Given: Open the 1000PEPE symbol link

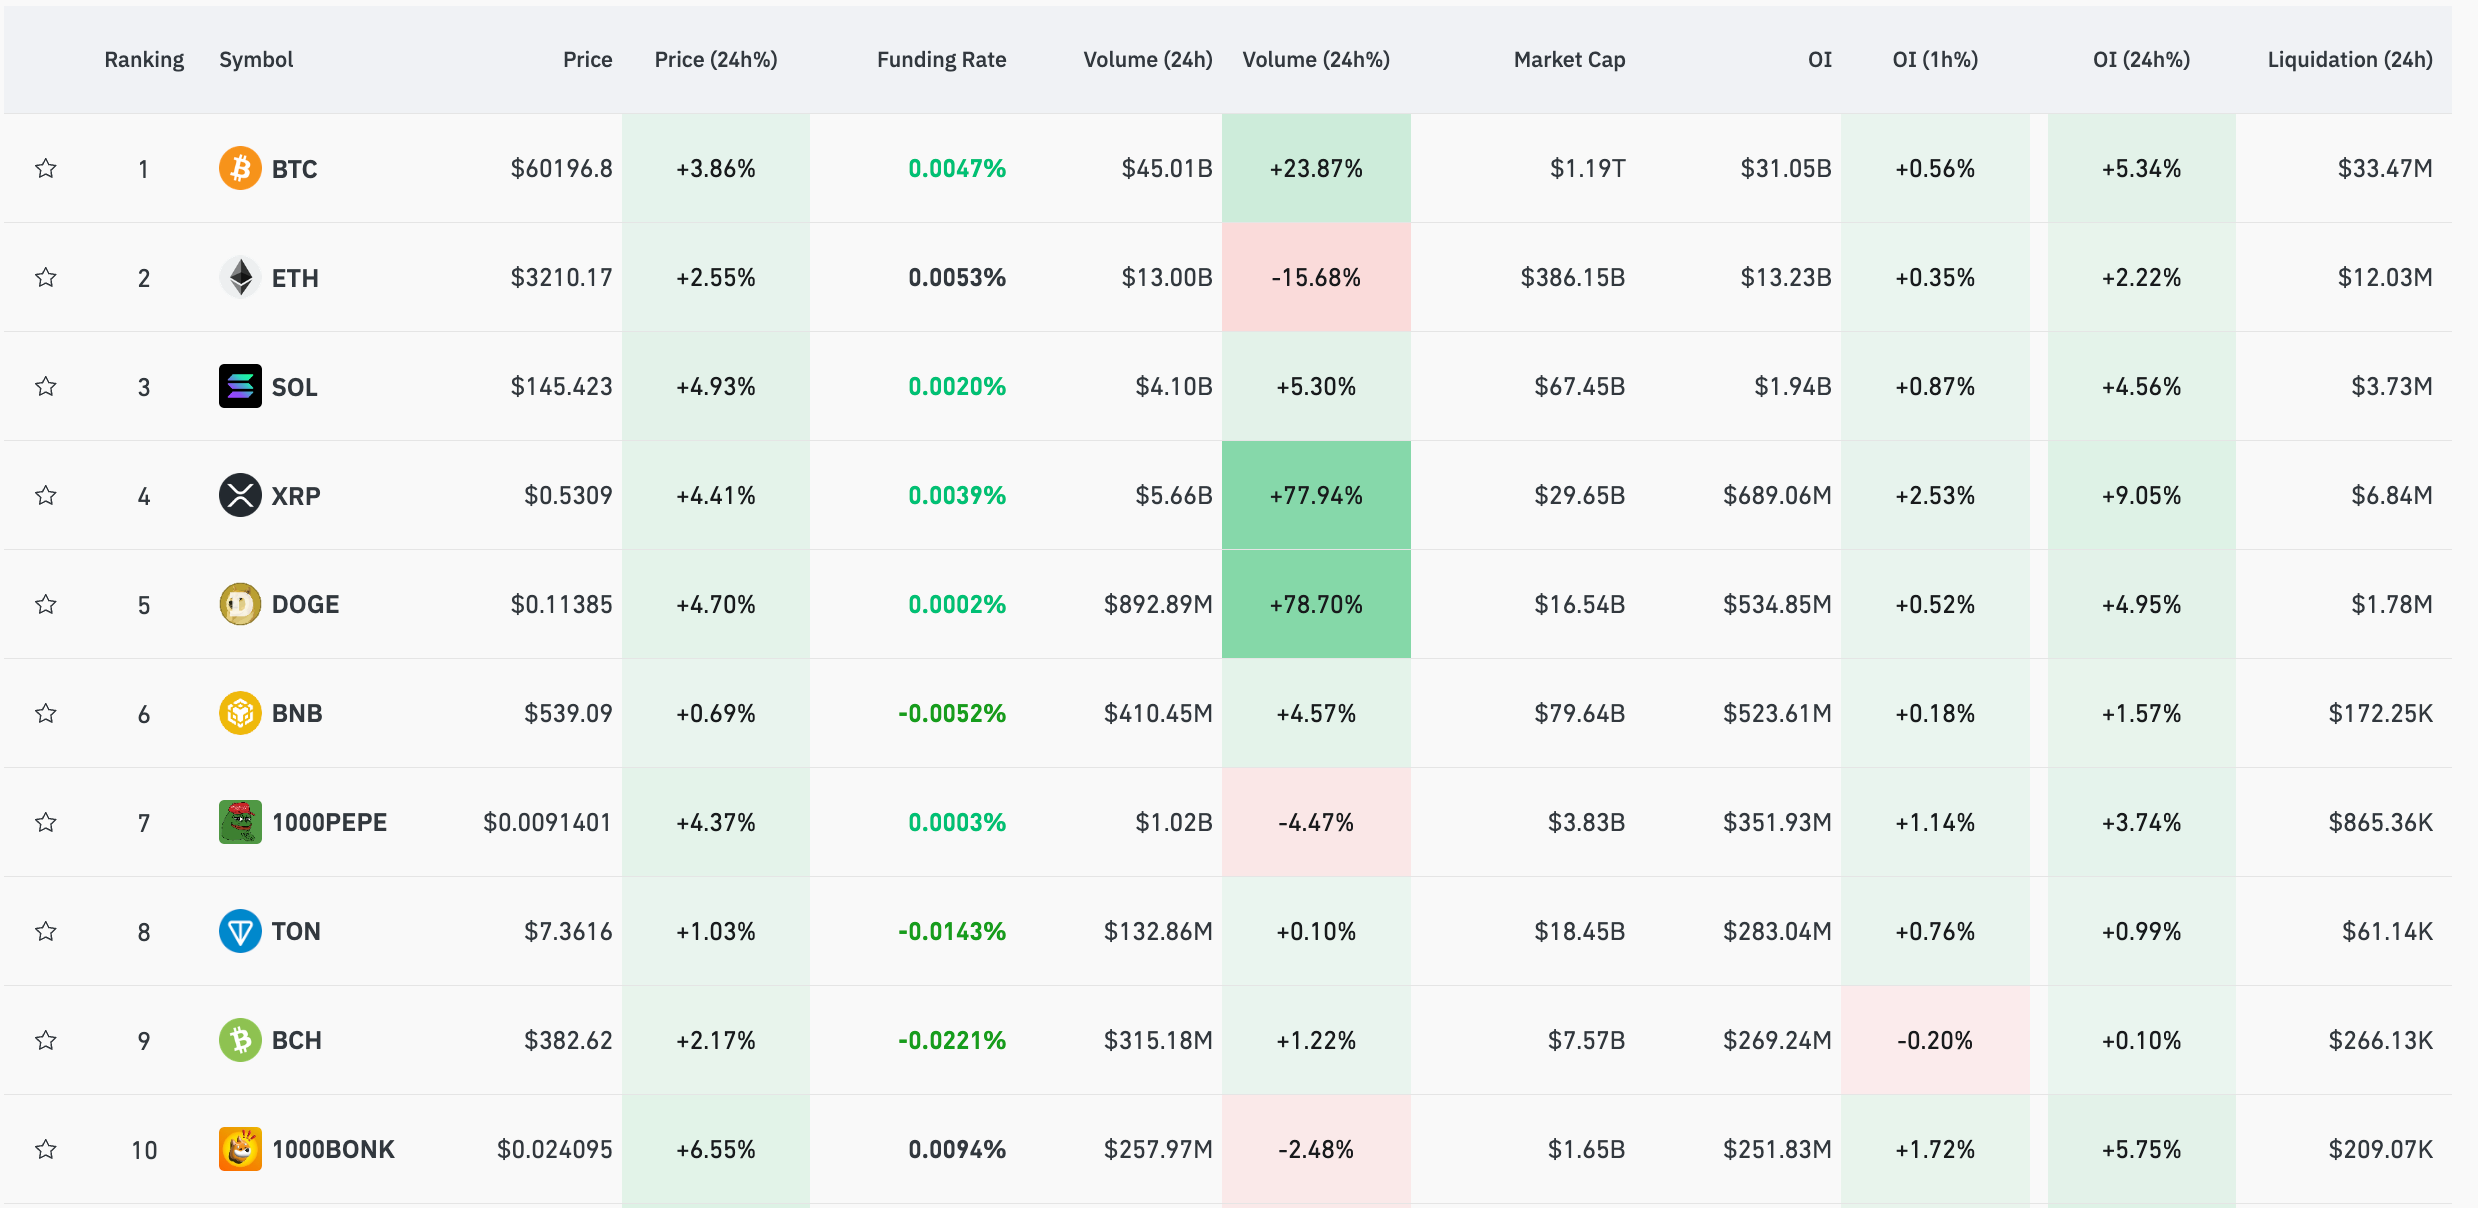Looking at the screenshot, I should click(329, 823).
